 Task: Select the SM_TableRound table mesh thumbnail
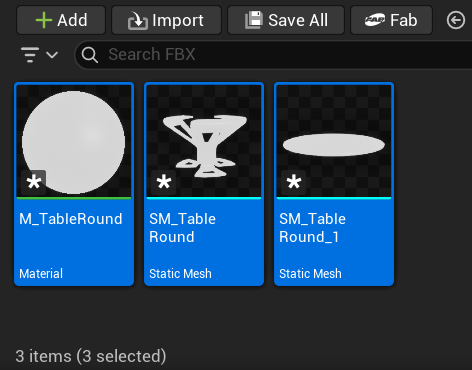coord(204,141)
